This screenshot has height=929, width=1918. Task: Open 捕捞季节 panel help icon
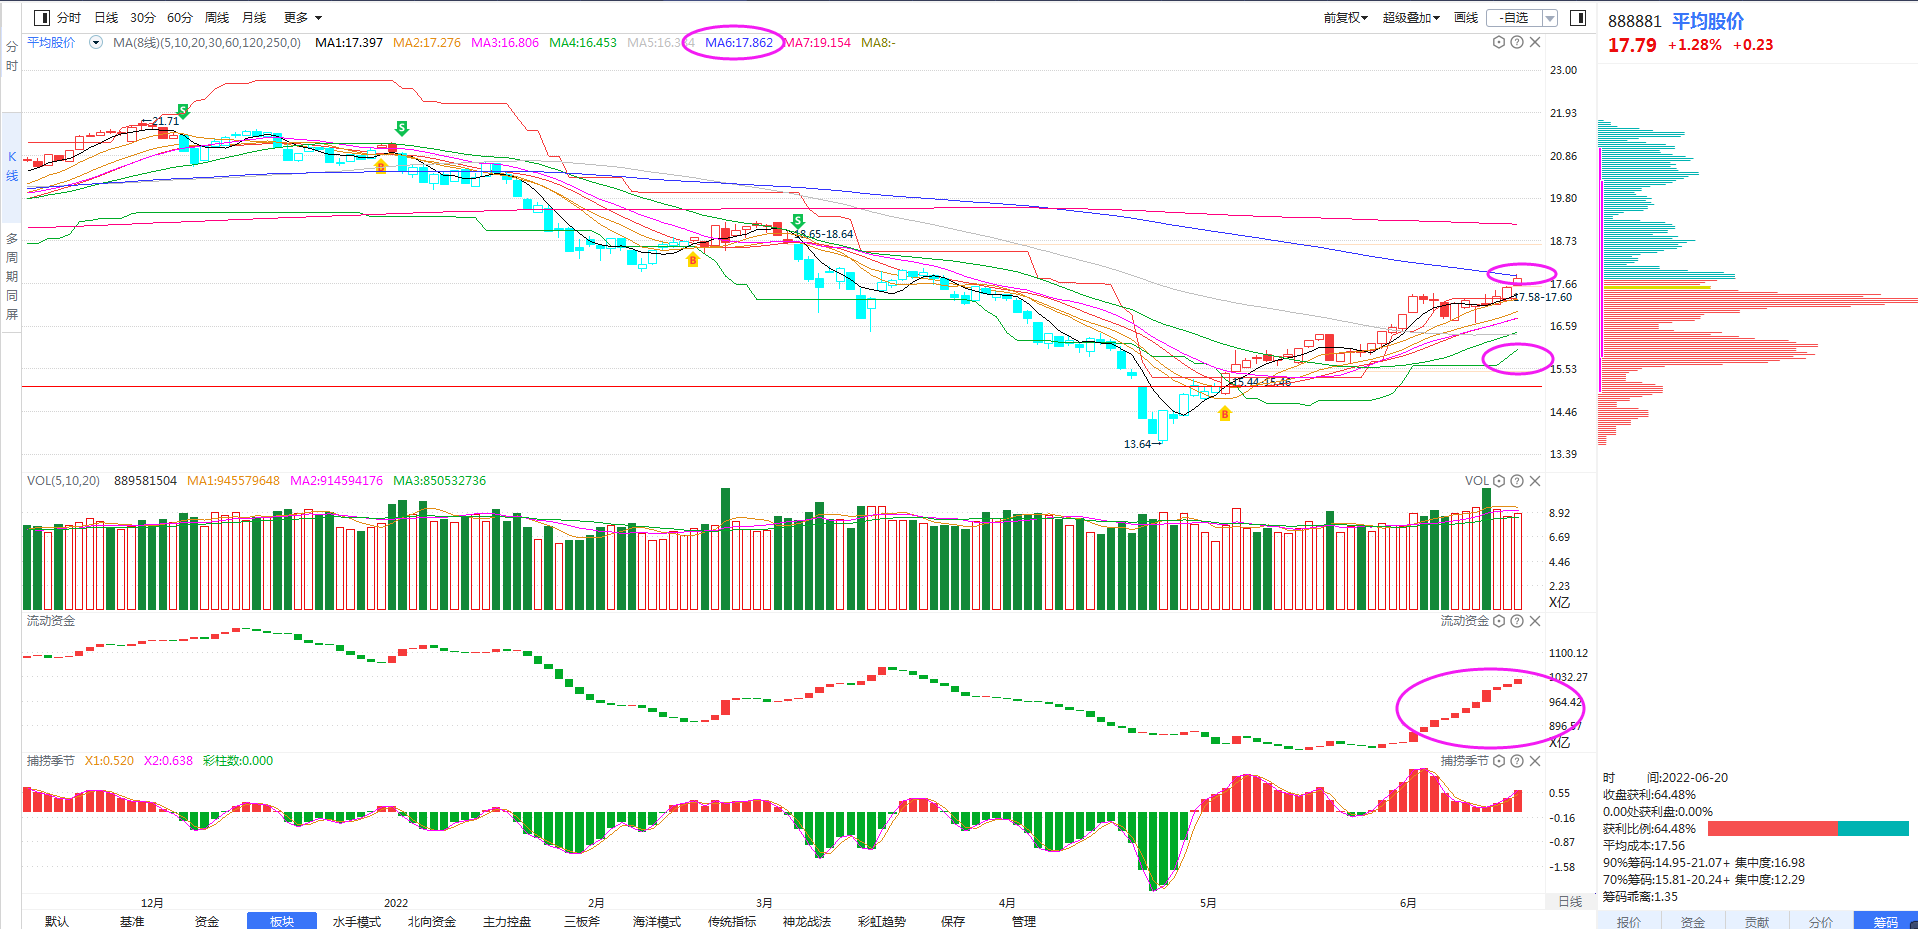coord(1517,761)
